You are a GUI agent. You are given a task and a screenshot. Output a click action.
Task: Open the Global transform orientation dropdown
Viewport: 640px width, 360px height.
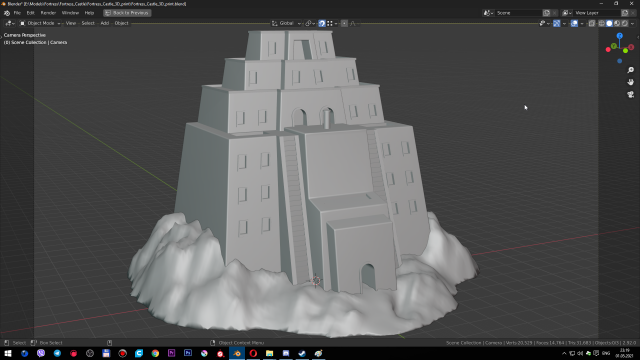(x=286, y=24)
